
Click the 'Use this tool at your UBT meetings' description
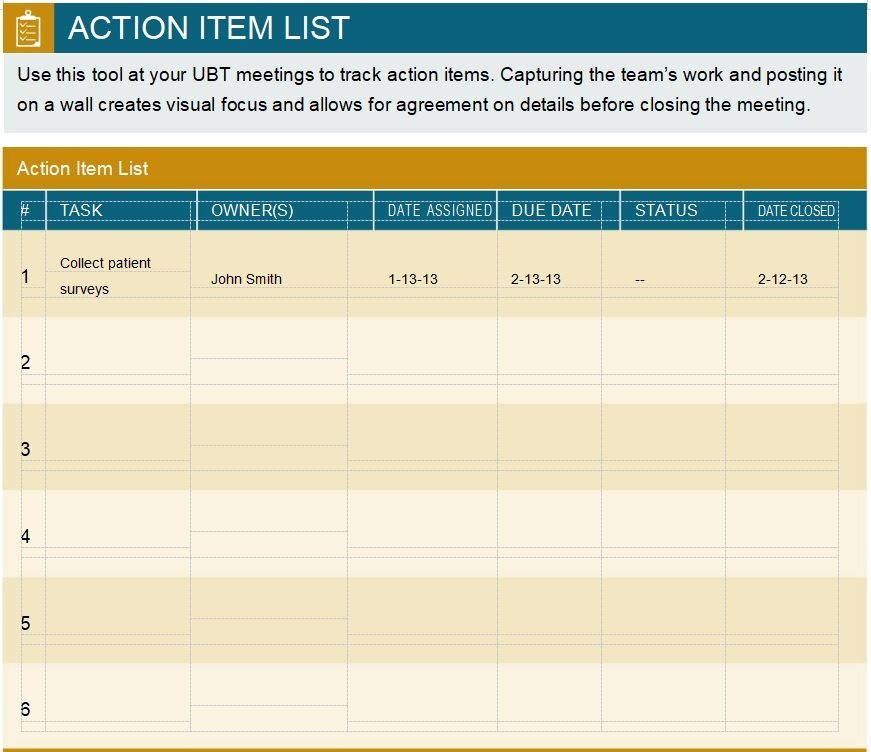[429, 89]
